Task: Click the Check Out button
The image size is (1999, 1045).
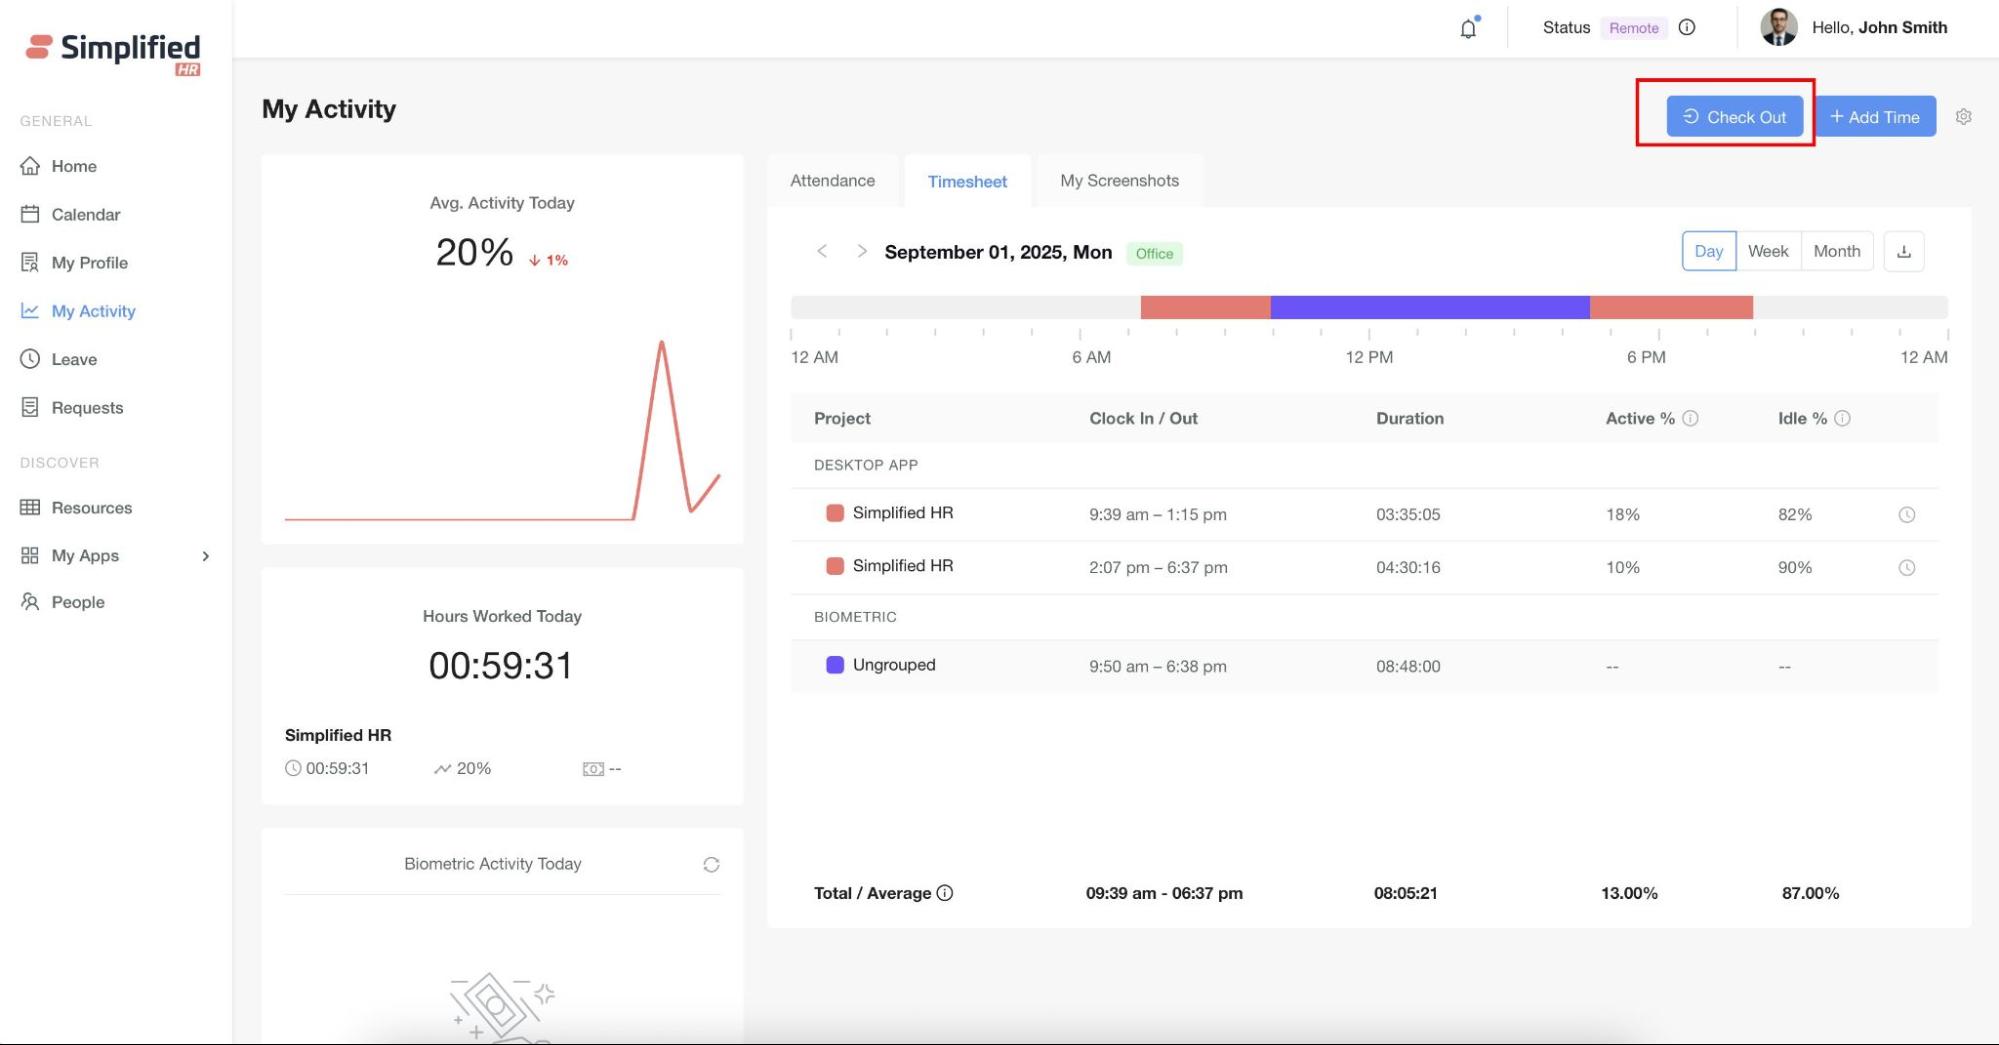Action: pyautogui.click(x=1734, y=117)
